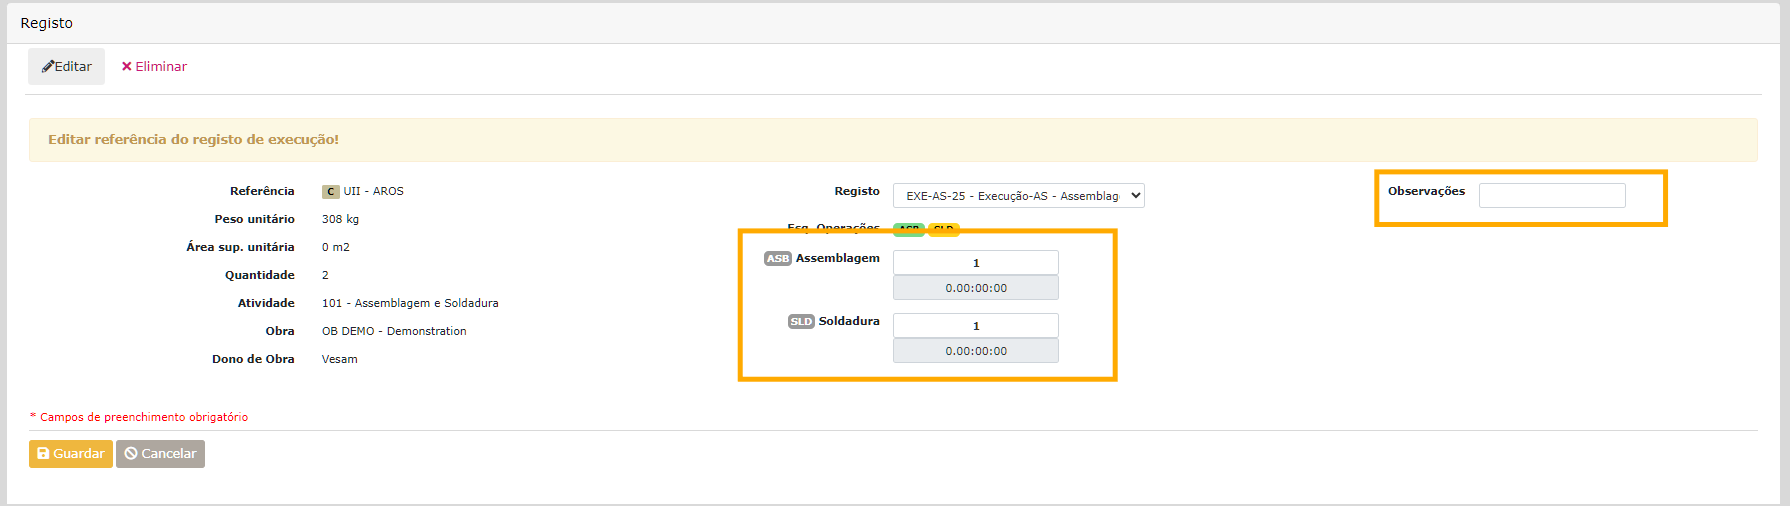Open the Editar tab with pencil icon
The height and width of the screenshot is (506, 1790).
pos(66,67)
